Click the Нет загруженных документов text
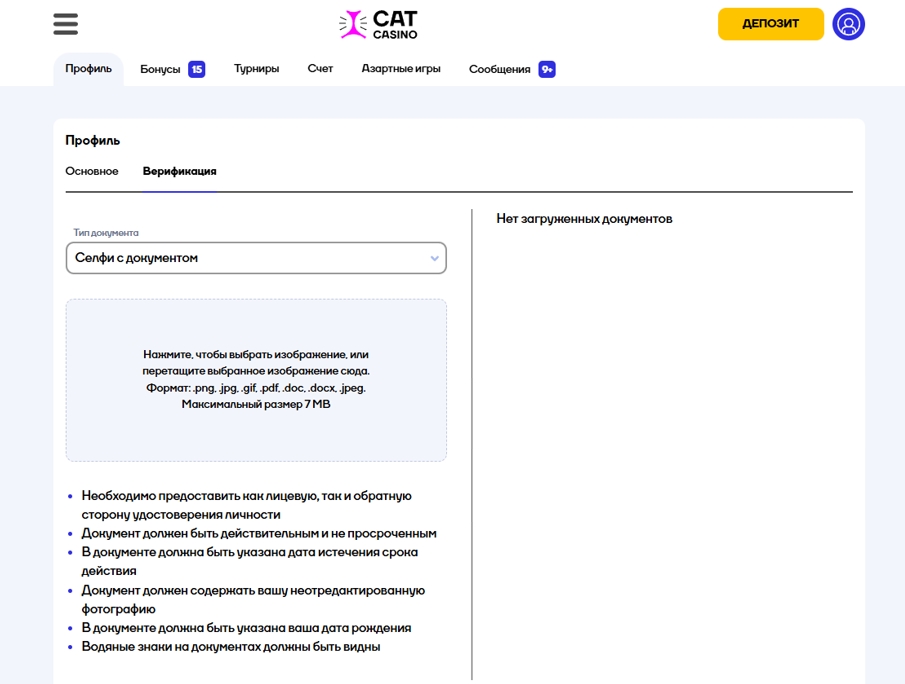Screen dimensions: 905x684 584,219
